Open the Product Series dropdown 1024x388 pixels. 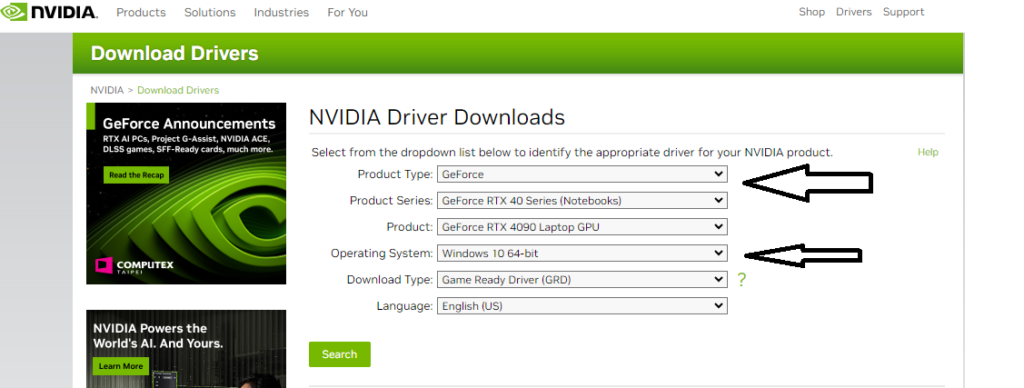click(582, 201)
